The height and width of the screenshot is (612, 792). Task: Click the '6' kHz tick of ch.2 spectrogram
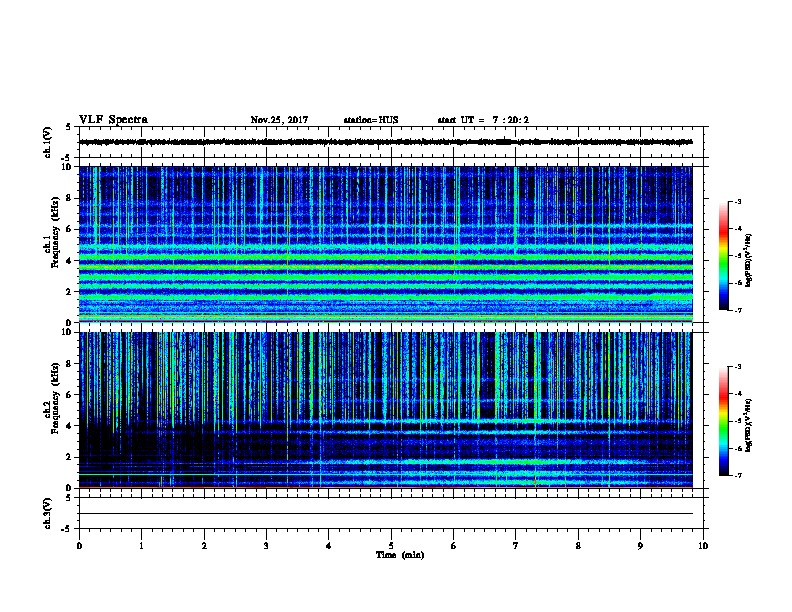(69, 395)
